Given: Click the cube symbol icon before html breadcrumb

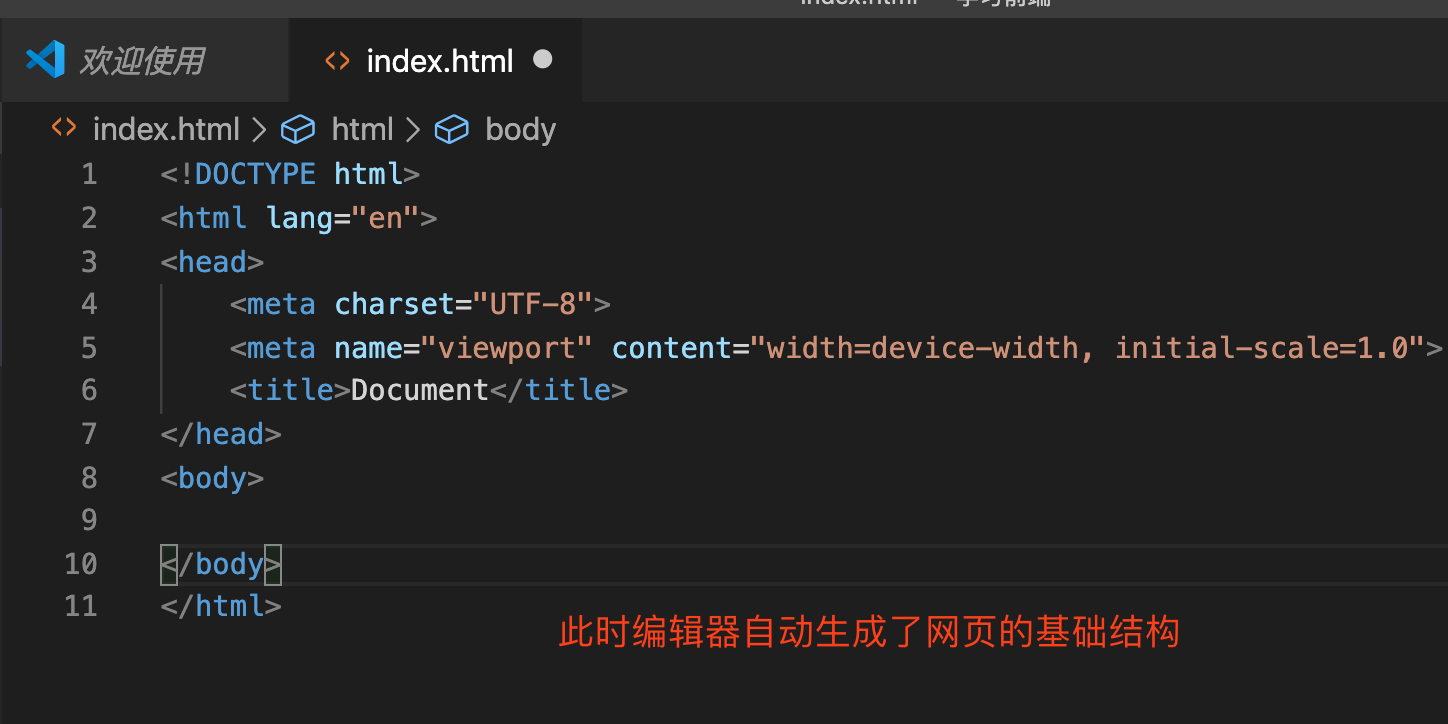Looking at the screenshot, I should coord(297,129).
